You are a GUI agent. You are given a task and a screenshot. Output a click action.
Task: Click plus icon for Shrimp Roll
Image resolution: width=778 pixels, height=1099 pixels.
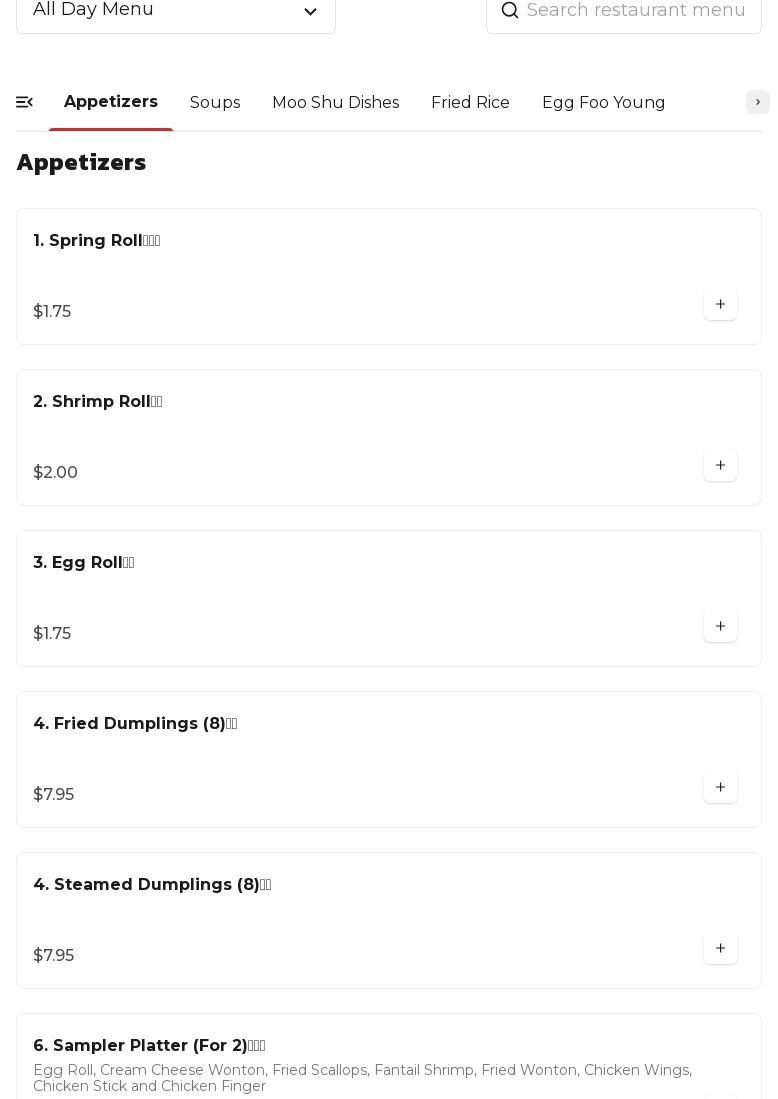pos(720,466)
